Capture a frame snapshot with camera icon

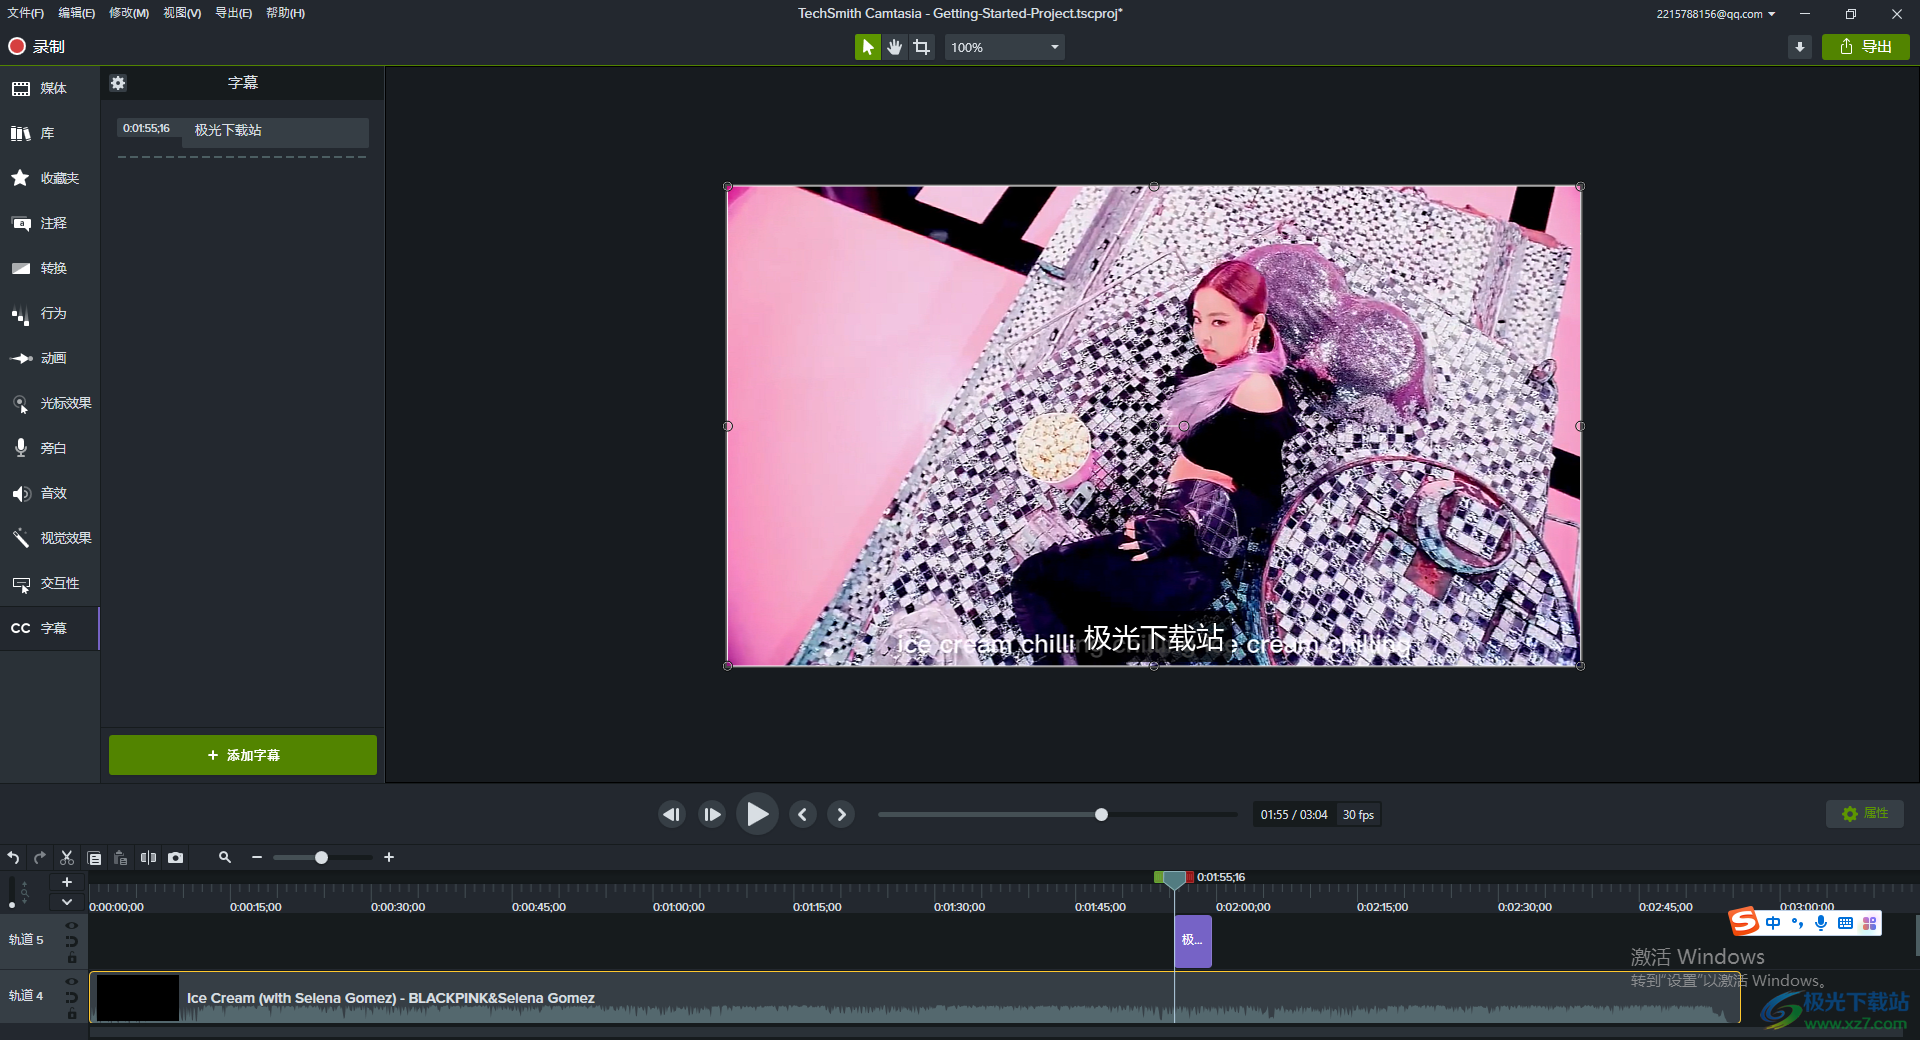176,858
